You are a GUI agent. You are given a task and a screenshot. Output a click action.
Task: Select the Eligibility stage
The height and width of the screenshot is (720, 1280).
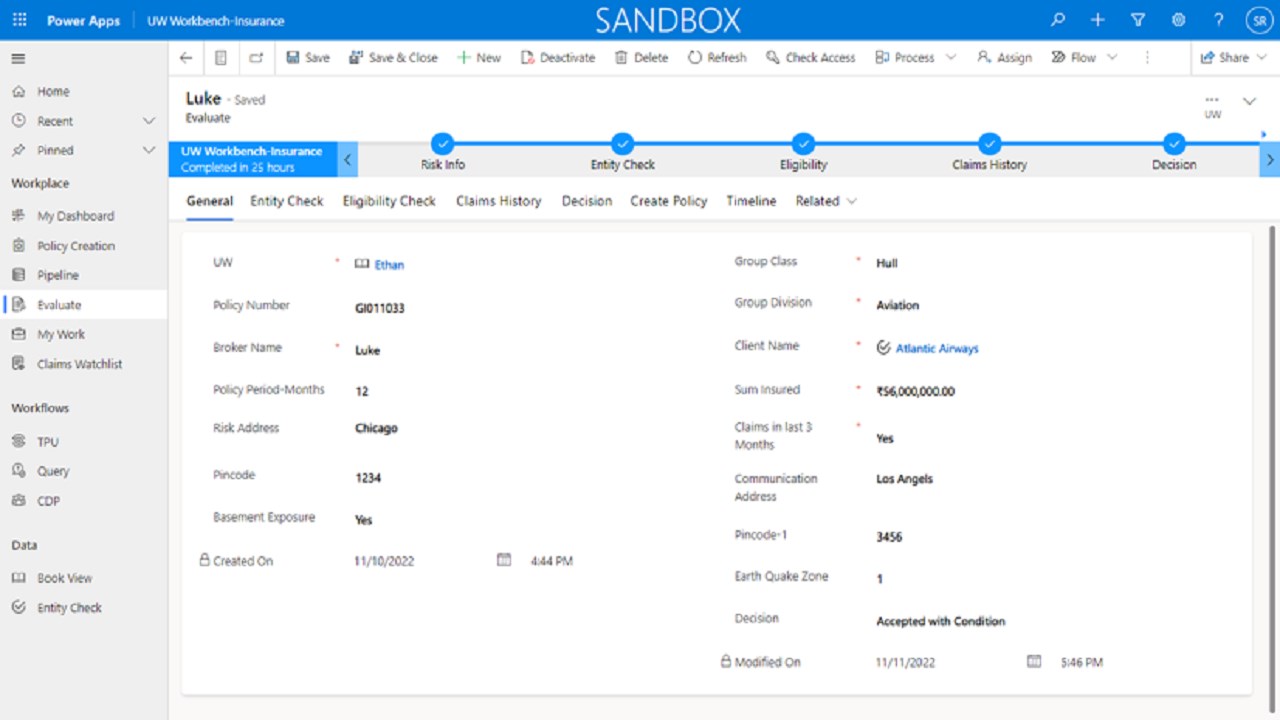(803, 144)
